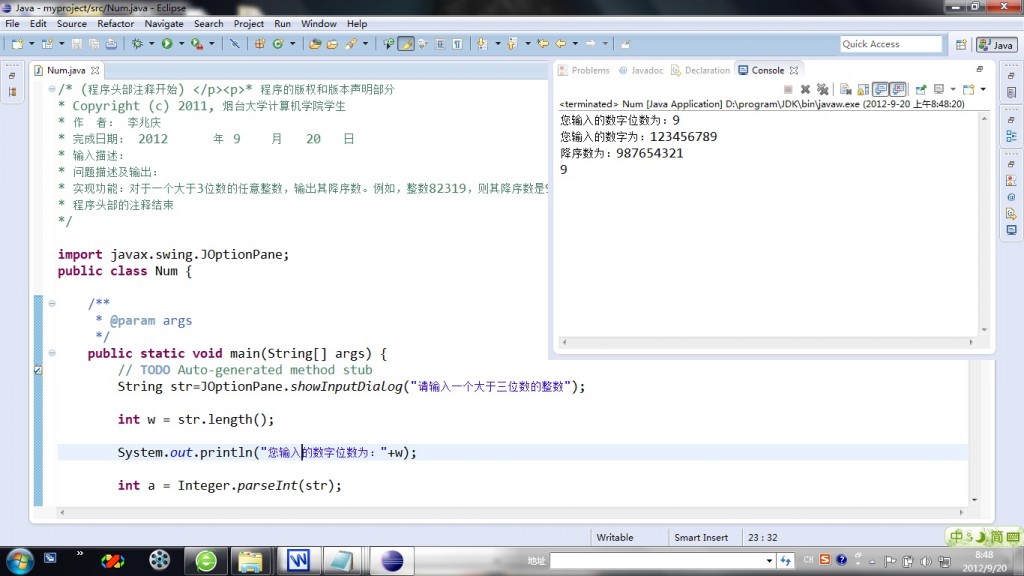Viewport: 1024px width, 576px height.
Task: Click the console horizontal scrollbar
Action: point(767,342)
